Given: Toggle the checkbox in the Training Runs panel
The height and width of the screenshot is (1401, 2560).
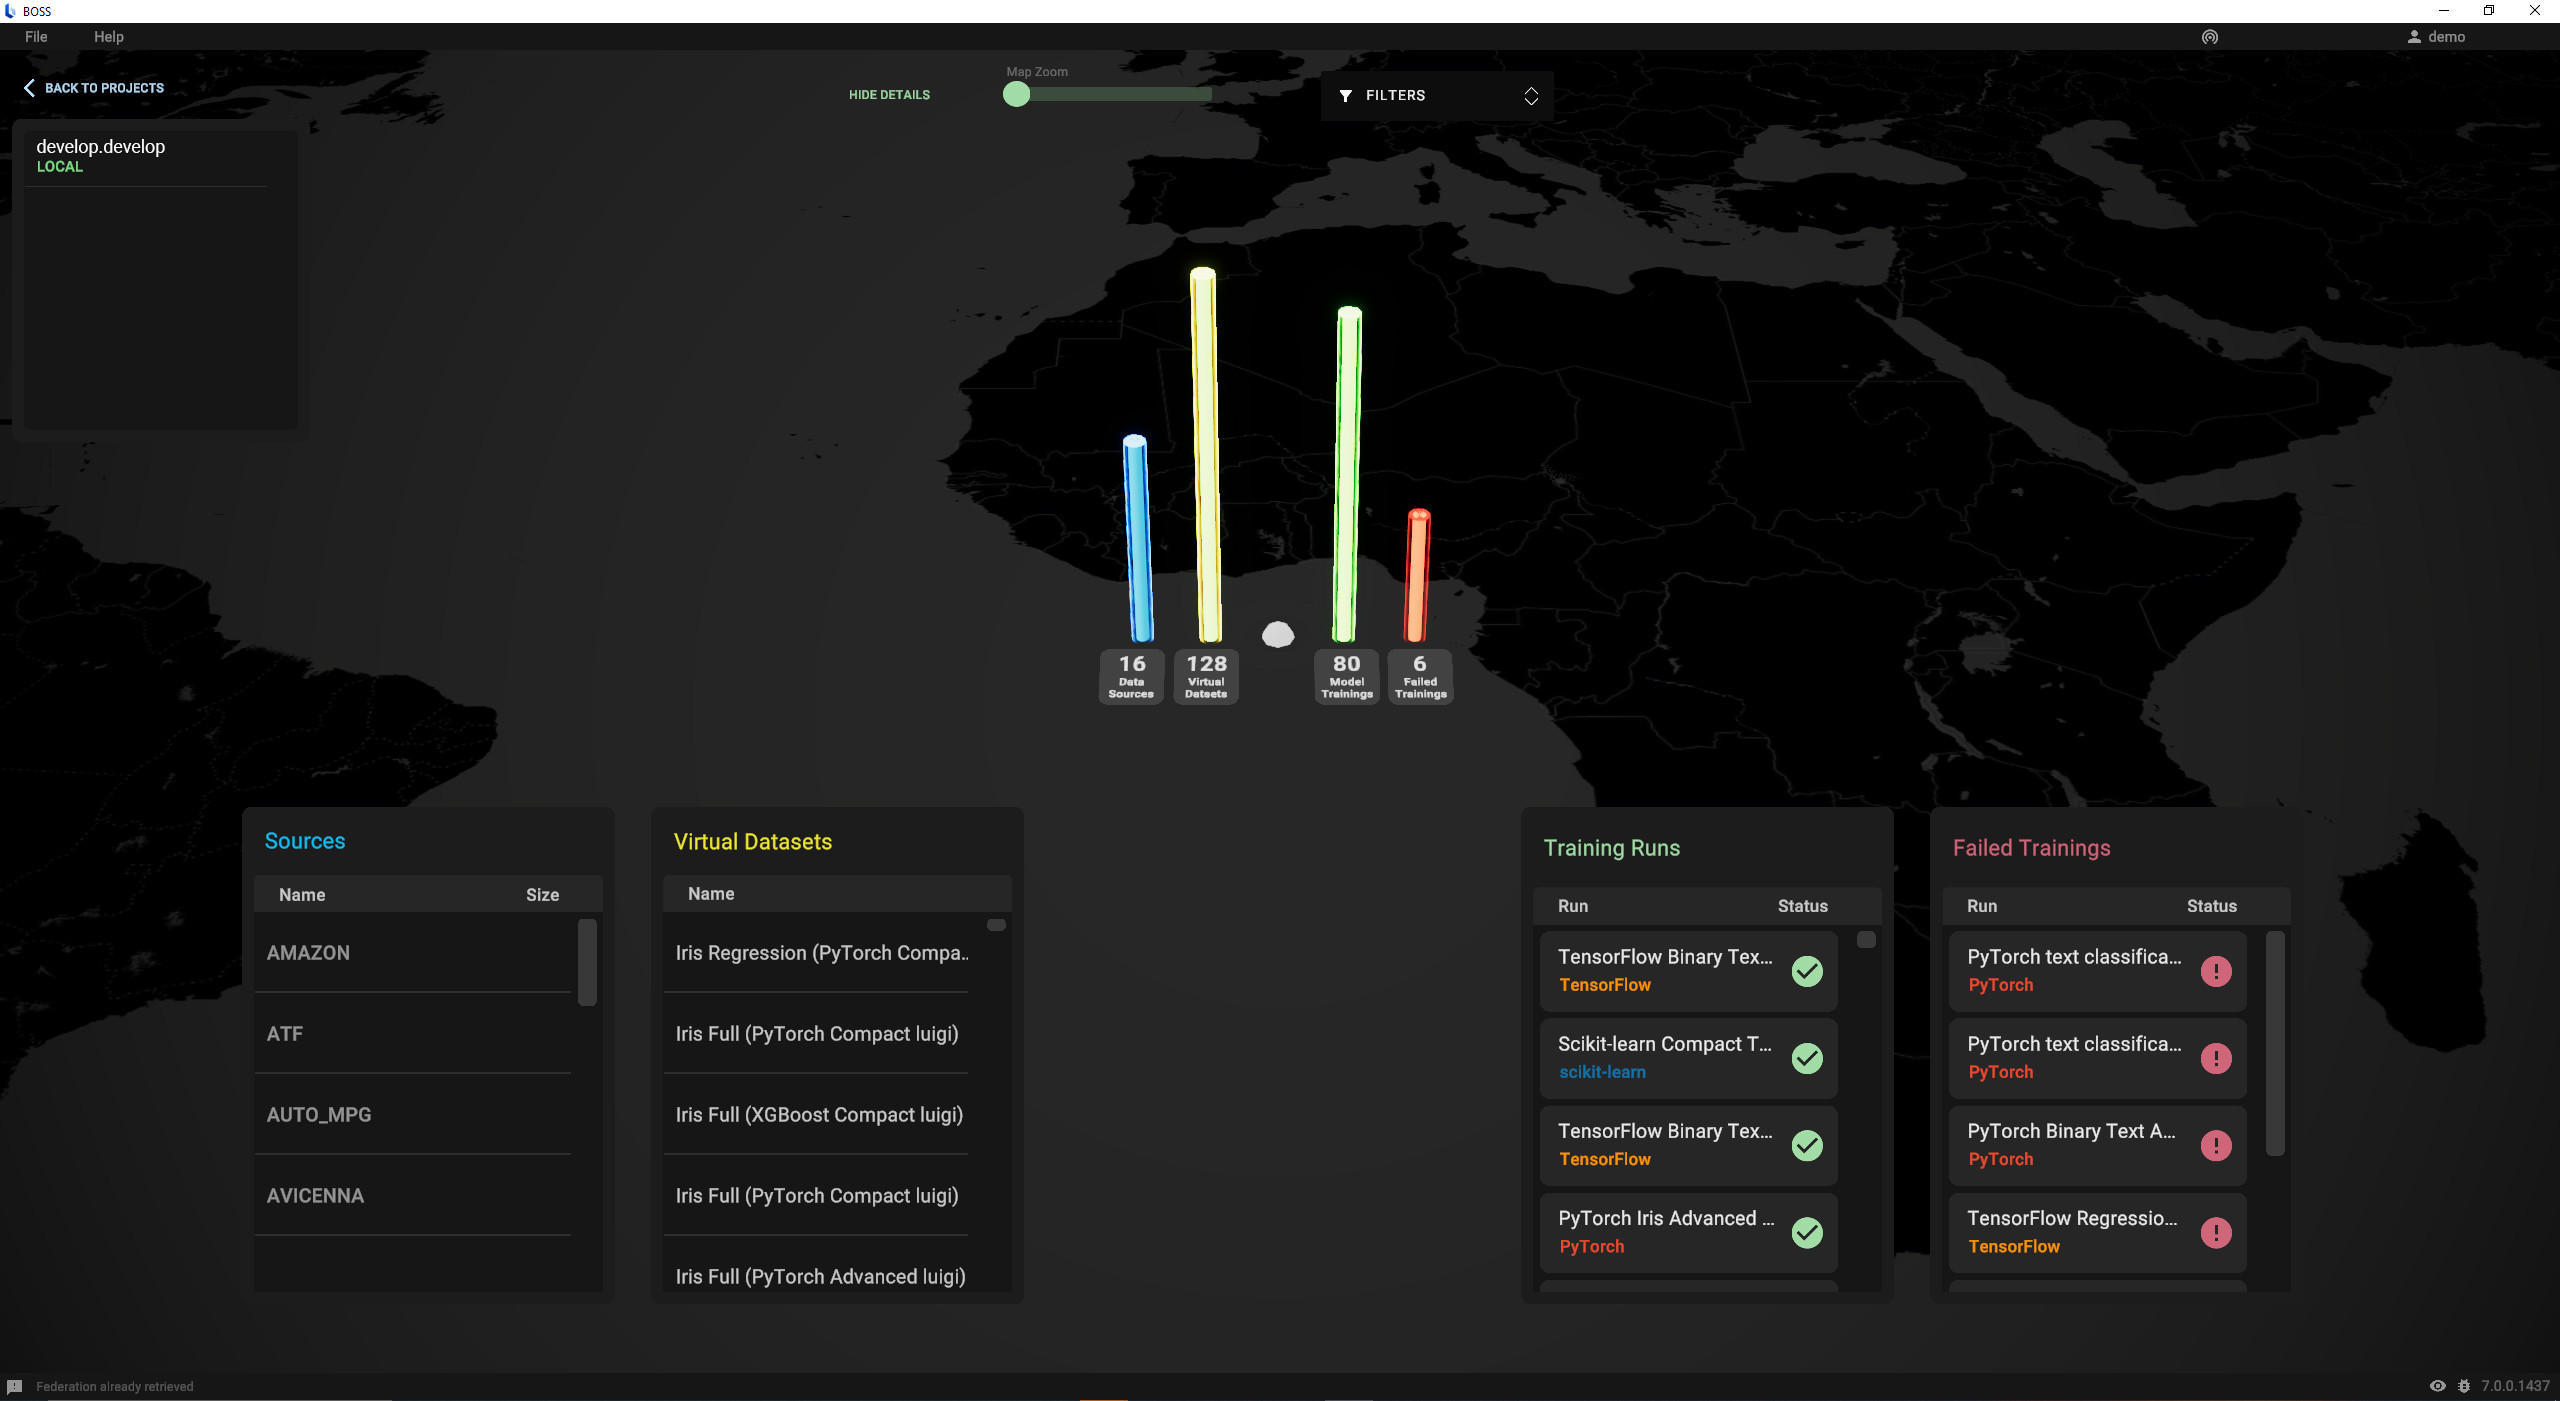Looking at the screenshot, I should (1865, 940).
